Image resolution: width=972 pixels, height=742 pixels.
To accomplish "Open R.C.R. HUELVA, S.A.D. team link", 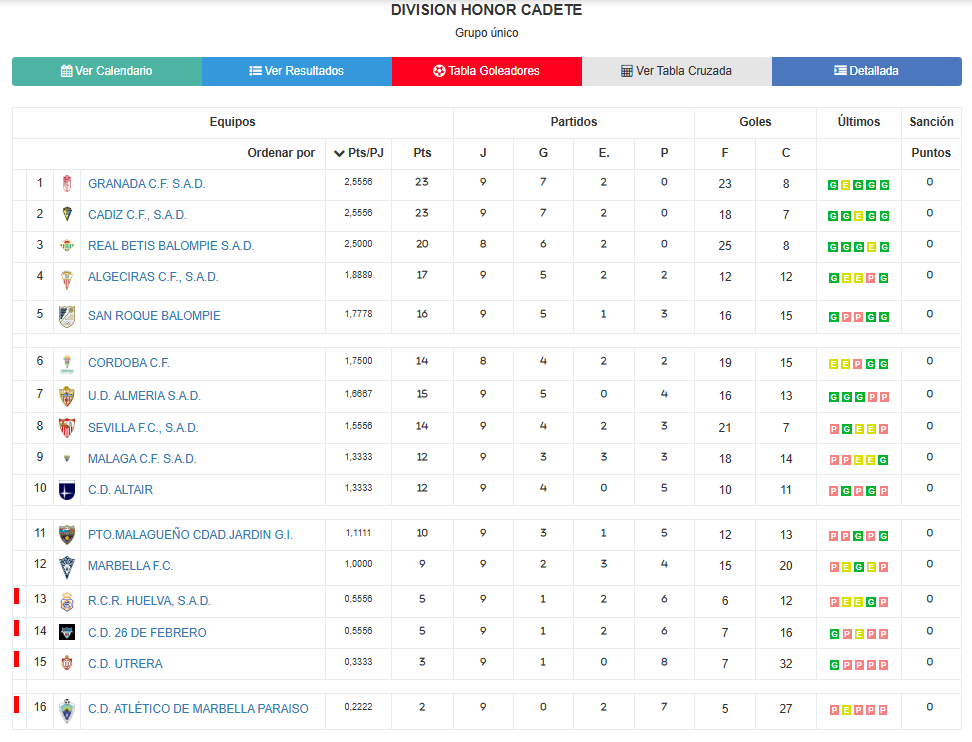I will pos(149,601).
